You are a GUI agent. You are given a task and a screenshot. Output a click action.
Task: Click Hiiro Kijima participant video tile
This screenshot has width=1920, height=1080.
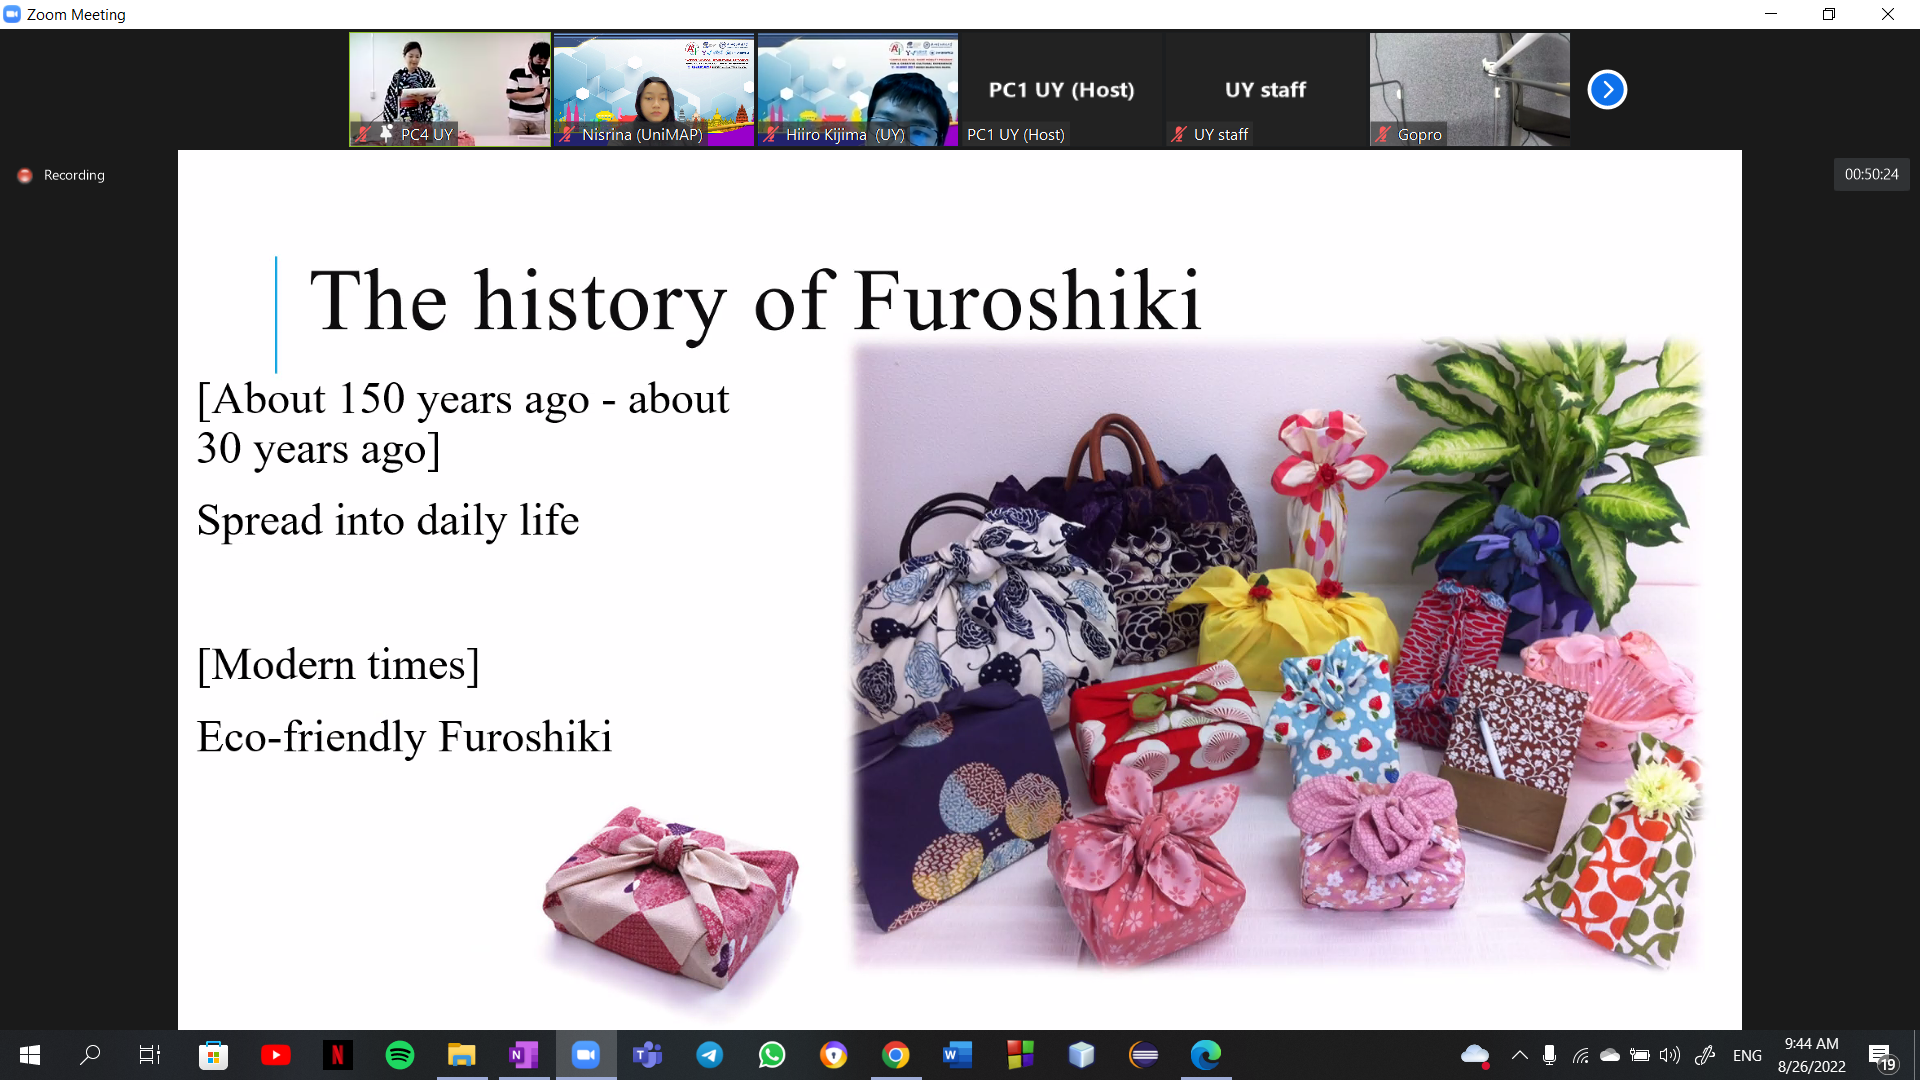(x=857, y=89)
